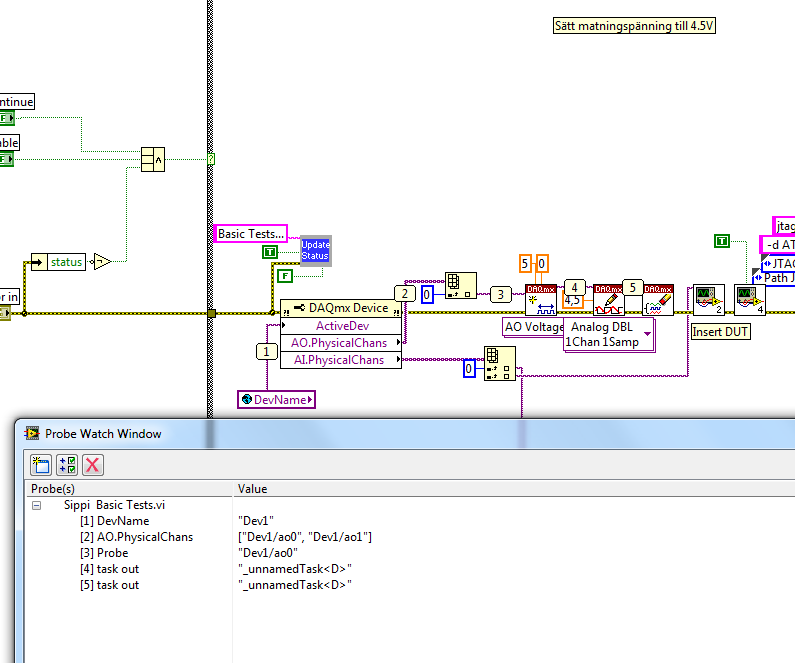The height and width of the screenshot is (663, 795).
Task: Open the AO Voltage polymorphic selector
Action: (534, 327)
